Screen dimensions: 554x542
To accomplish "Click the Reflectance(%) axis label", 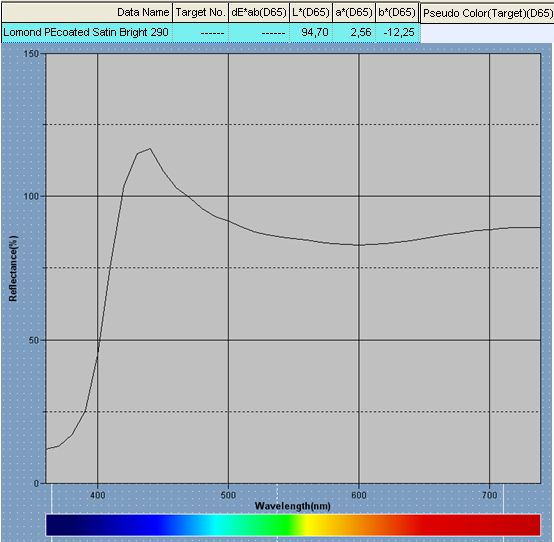I will tap(13, 269).
